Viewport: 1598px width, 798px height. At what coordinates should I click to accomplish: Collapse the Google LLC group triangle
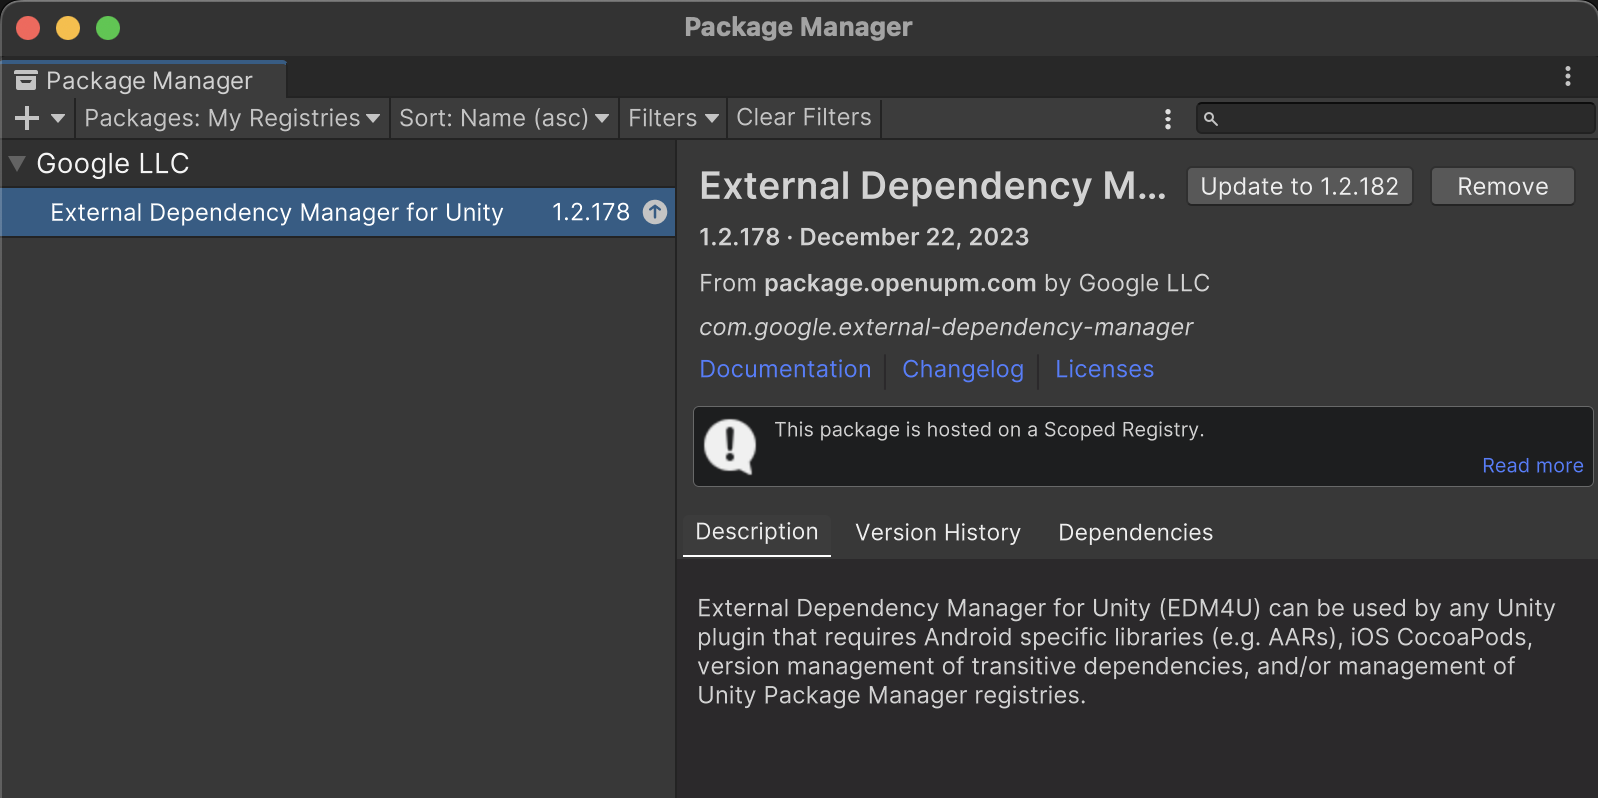click(17, 163)
